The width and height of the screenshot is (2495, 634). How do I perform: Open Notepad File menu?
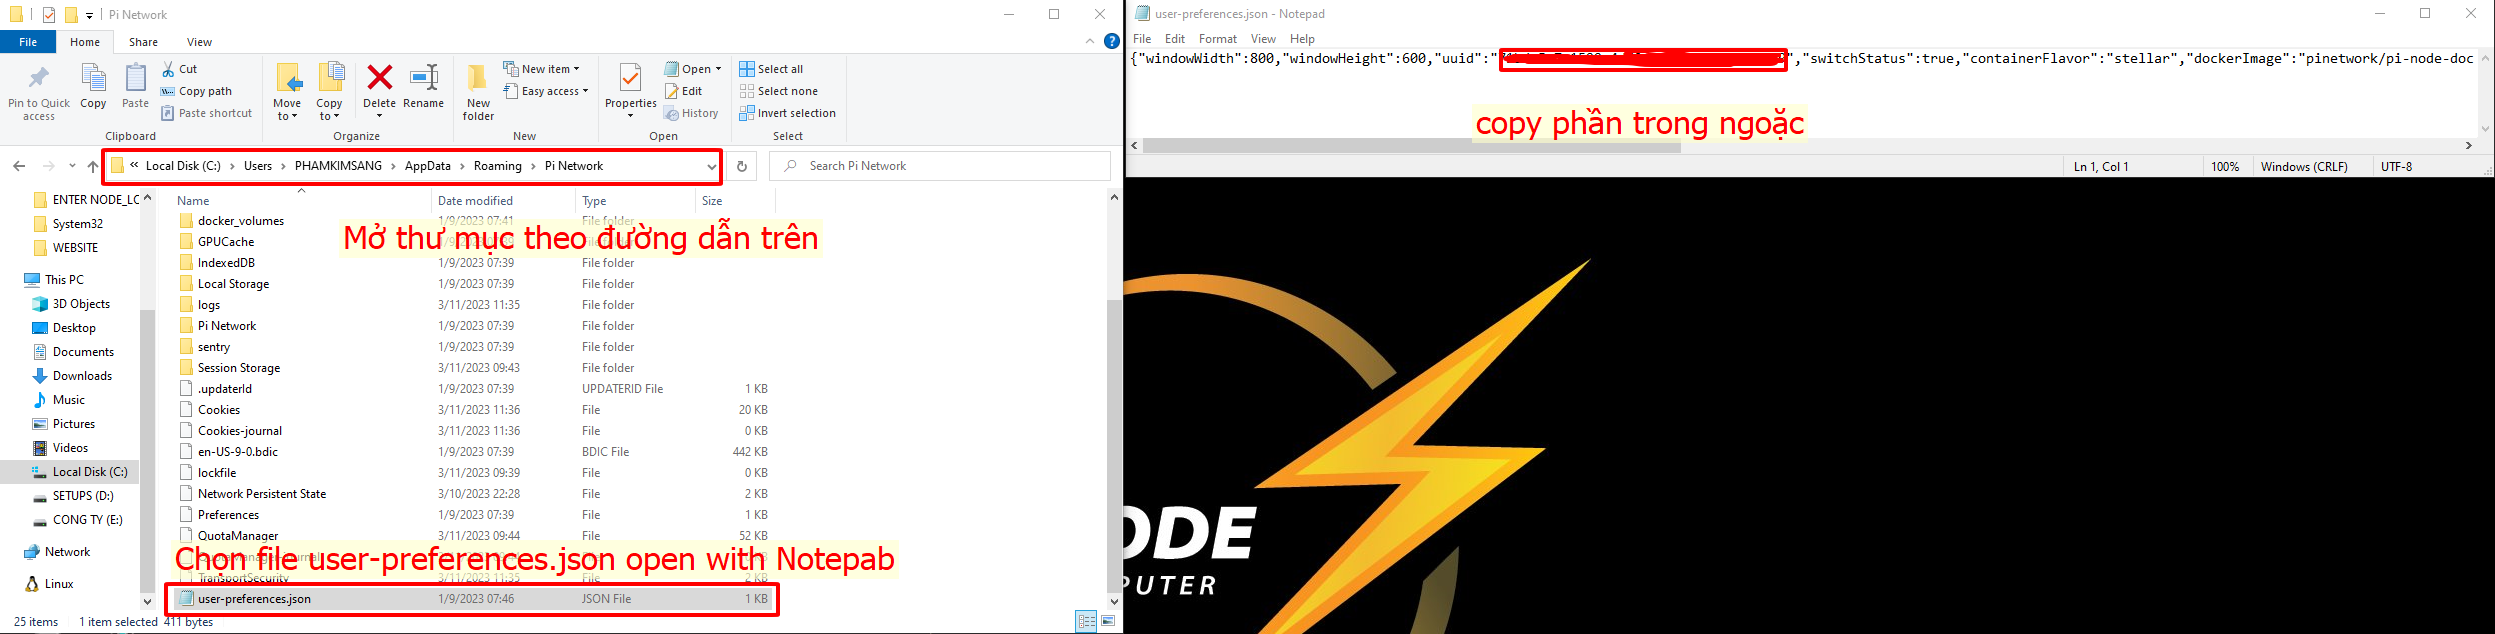pos(1142,39)
